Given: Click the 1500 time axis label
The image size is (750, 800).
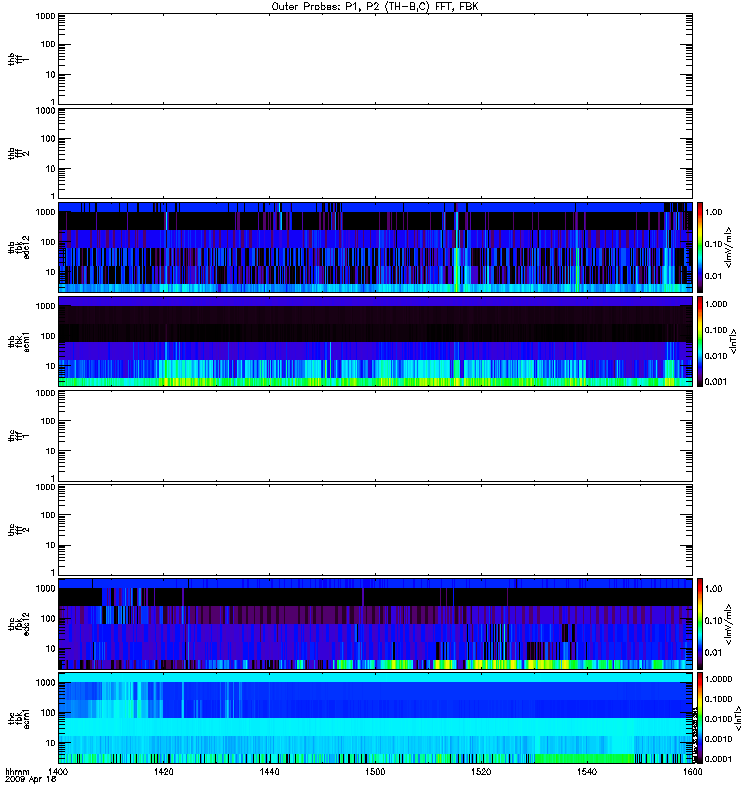Looking at the screenshot, I should 375,772.
